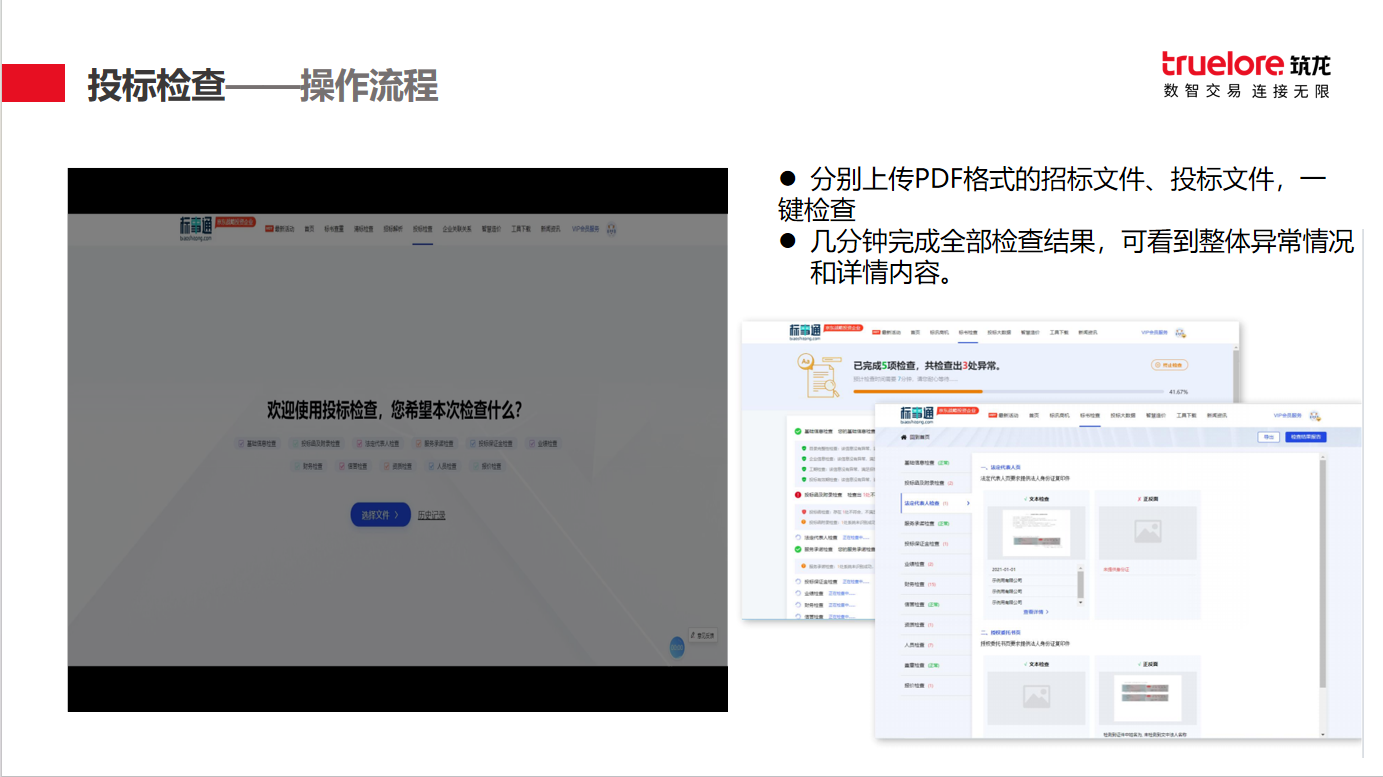Open 工具下载 in the front results navigation
Image resolution: width=1383 pixels, height=777 pixels.
[1186, 415]
